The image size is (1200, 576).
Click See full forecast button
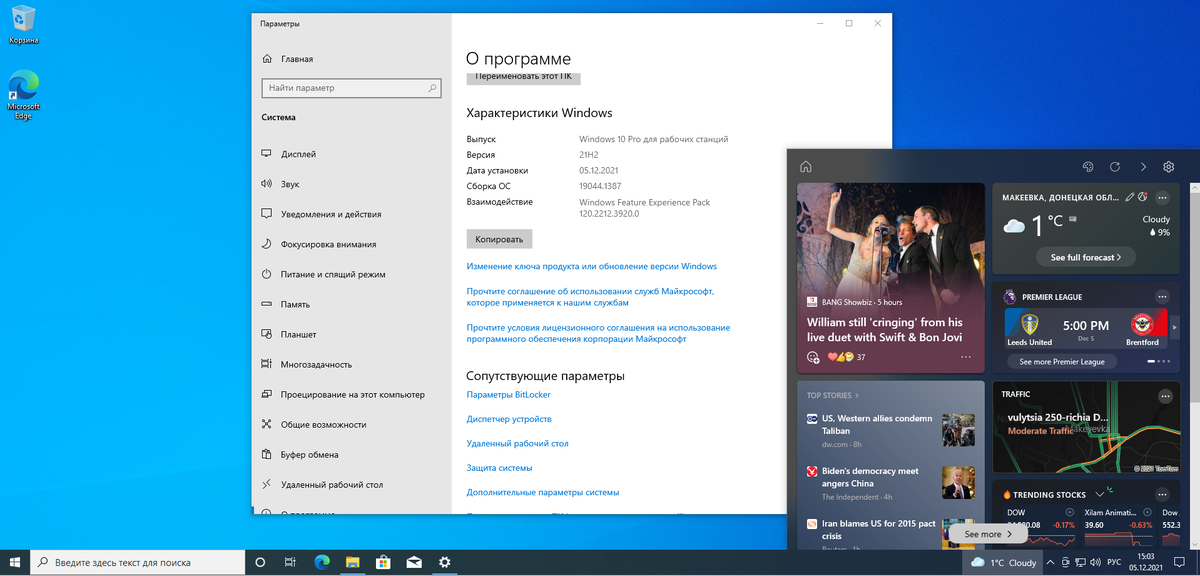point(1085,257)
